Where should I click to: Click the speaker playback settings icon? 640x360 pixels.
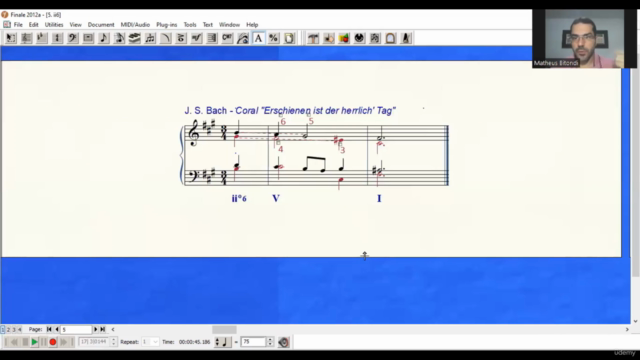[284, 342]
